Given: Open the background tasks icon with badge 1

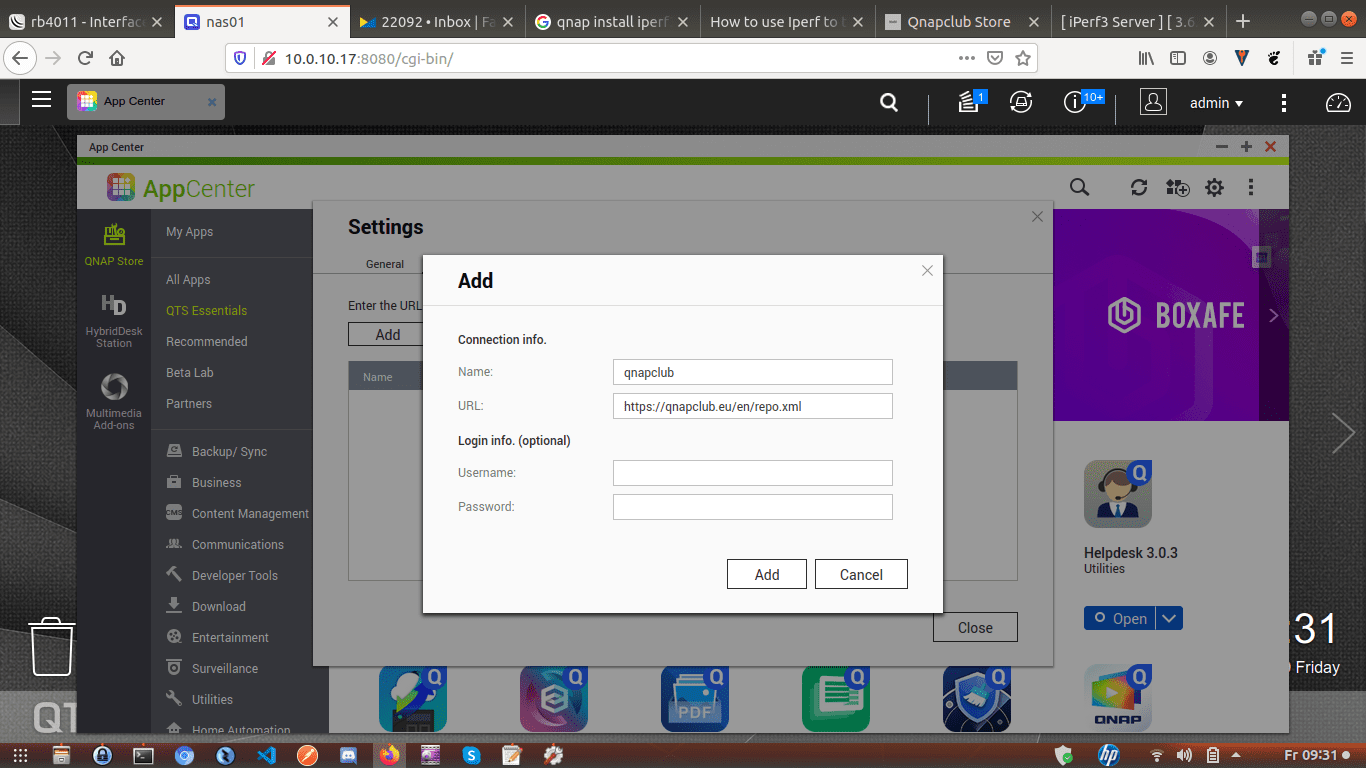Looking at the screenshot, I should pyautogui.click(x=969, y=101).
